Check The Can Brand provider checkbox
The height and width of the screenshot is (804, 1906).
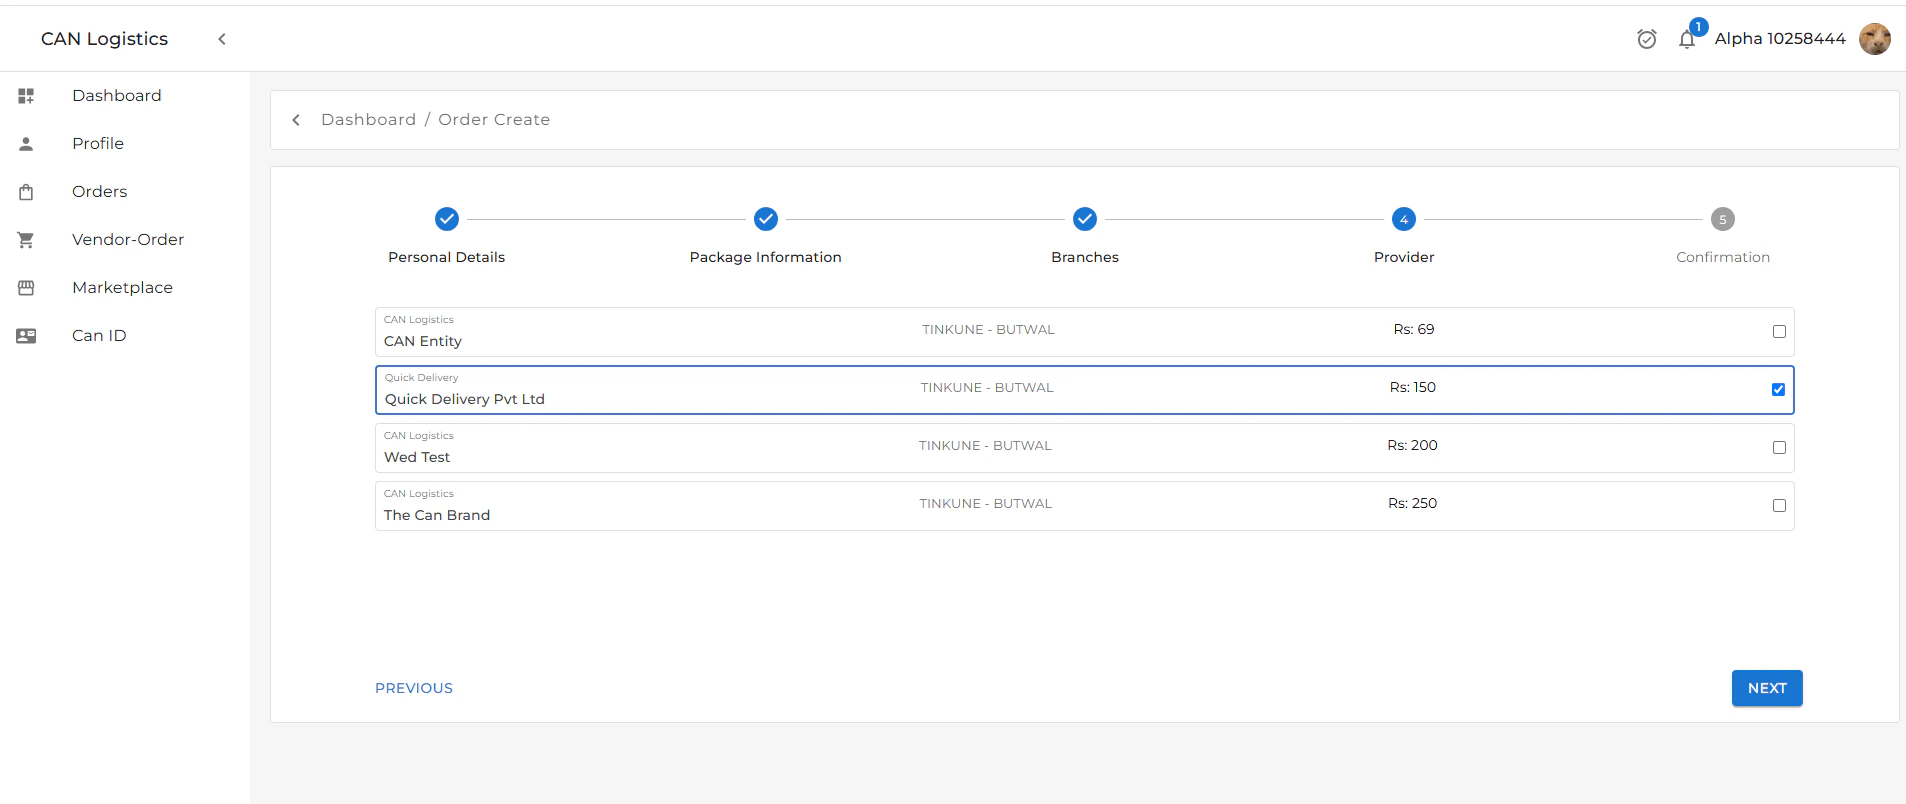tap(1779, 506)
